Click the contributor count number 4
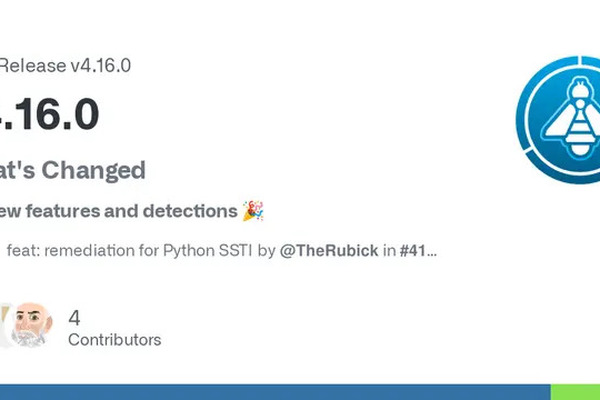Viewport: 600px width, 400px height. click(x=74, y=318)
